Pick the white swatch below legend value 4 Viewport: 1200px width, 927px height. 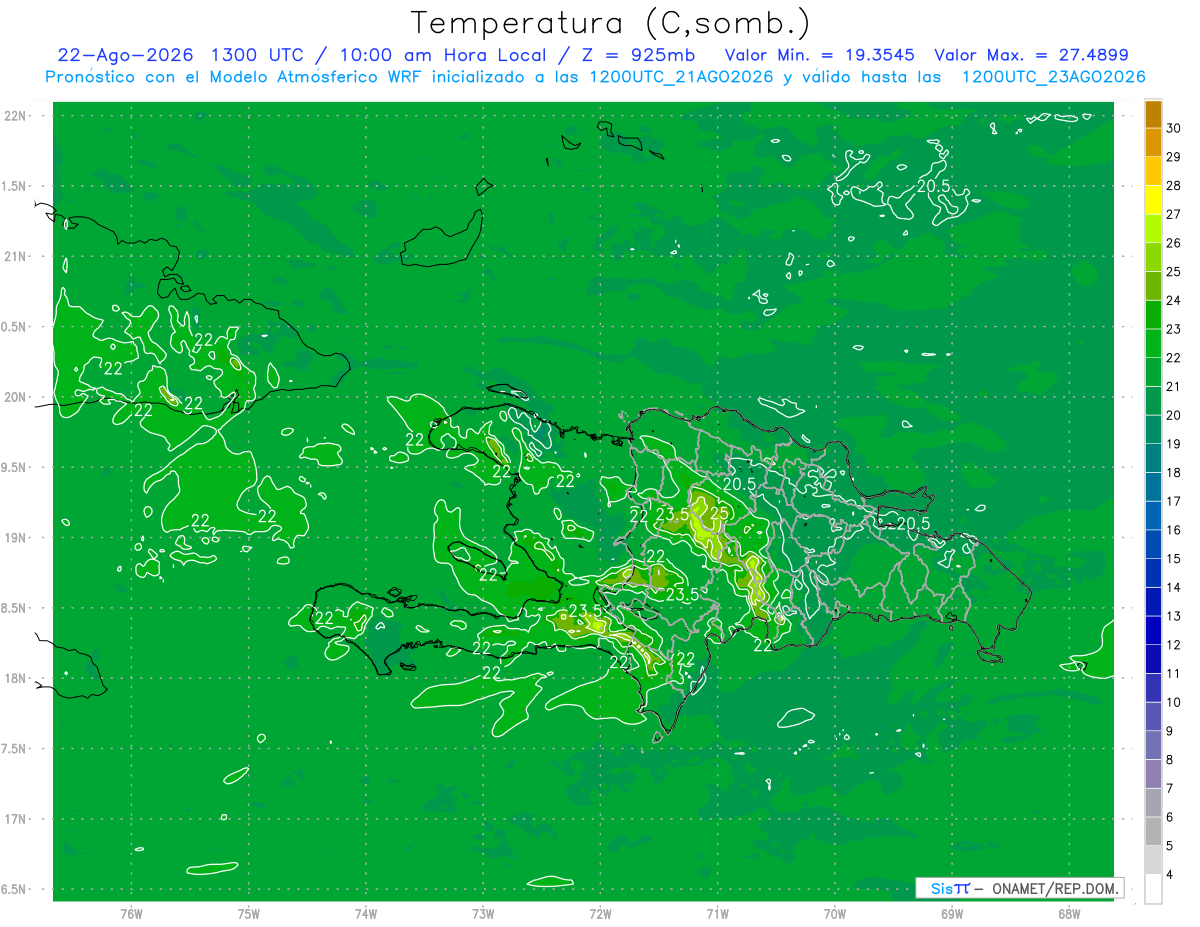click(x=1153, y=889)
